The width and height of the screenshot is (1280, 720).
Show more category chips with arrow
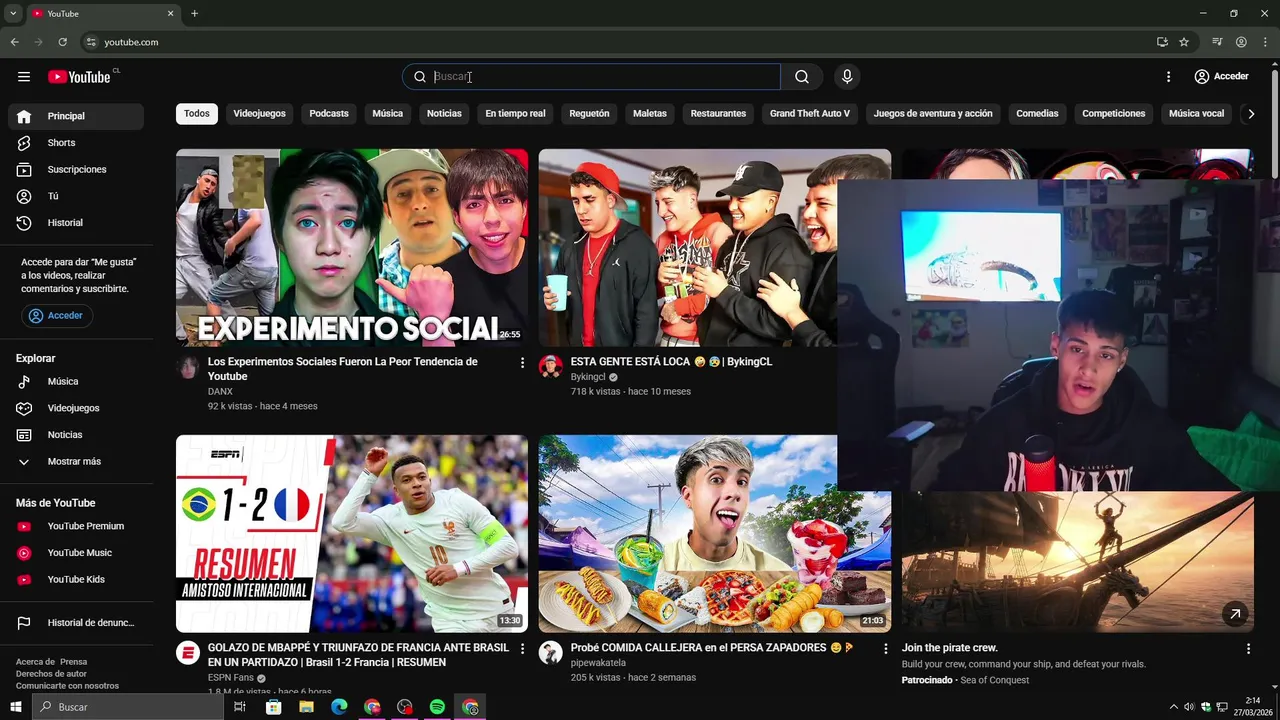[x=1250, y=114]
